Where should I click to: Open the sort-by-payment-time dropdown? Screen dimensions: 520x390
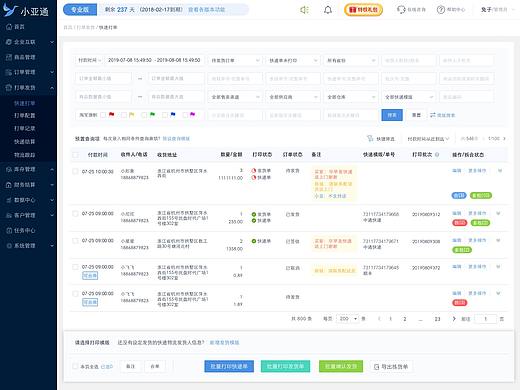click(428, 138)
